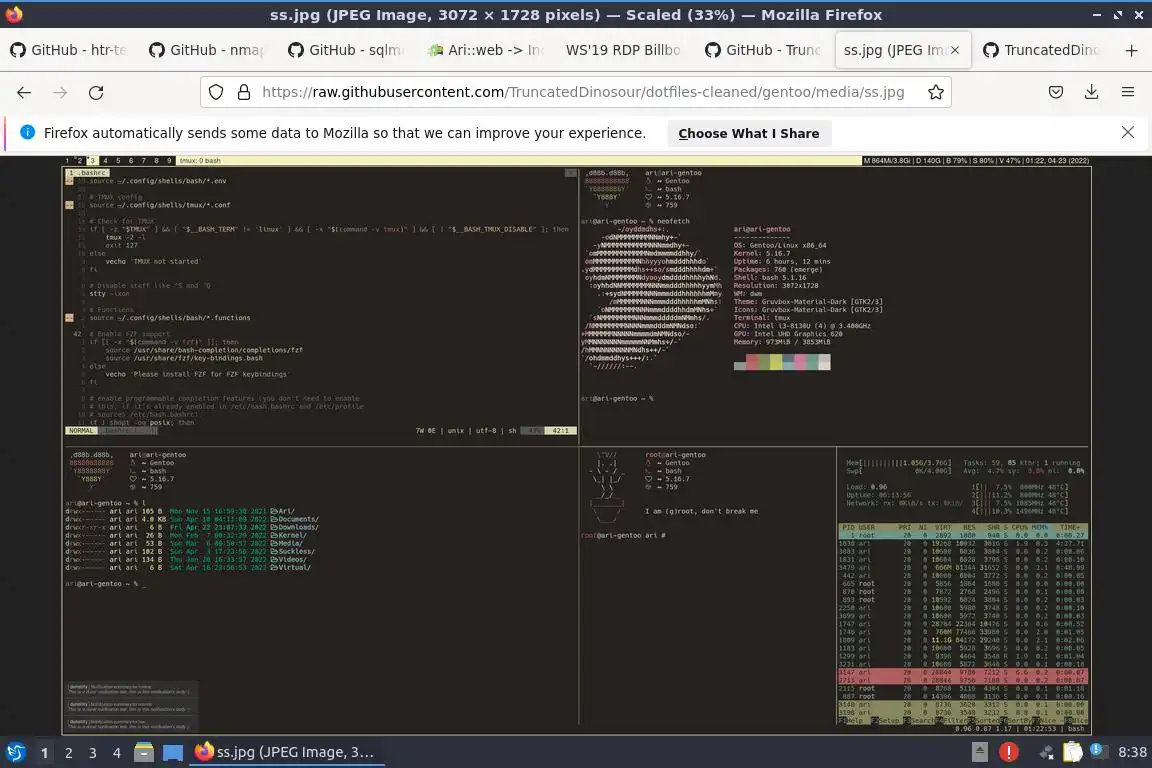1152x768 pixels.
Task: Click the red alert tray icon
Action: coord(1009,752)
